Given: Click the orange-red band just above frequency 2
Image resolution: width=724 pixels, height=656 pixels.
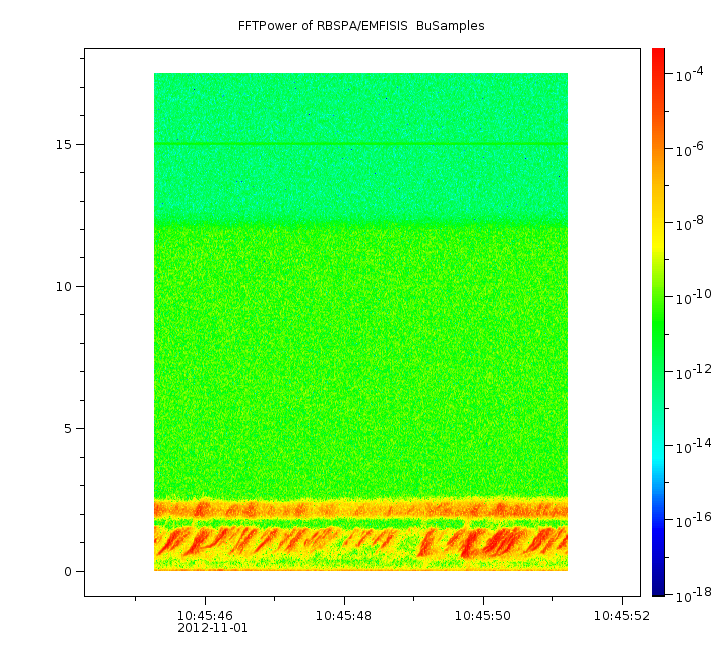Looking at the screenshot, I should [360, 509].
